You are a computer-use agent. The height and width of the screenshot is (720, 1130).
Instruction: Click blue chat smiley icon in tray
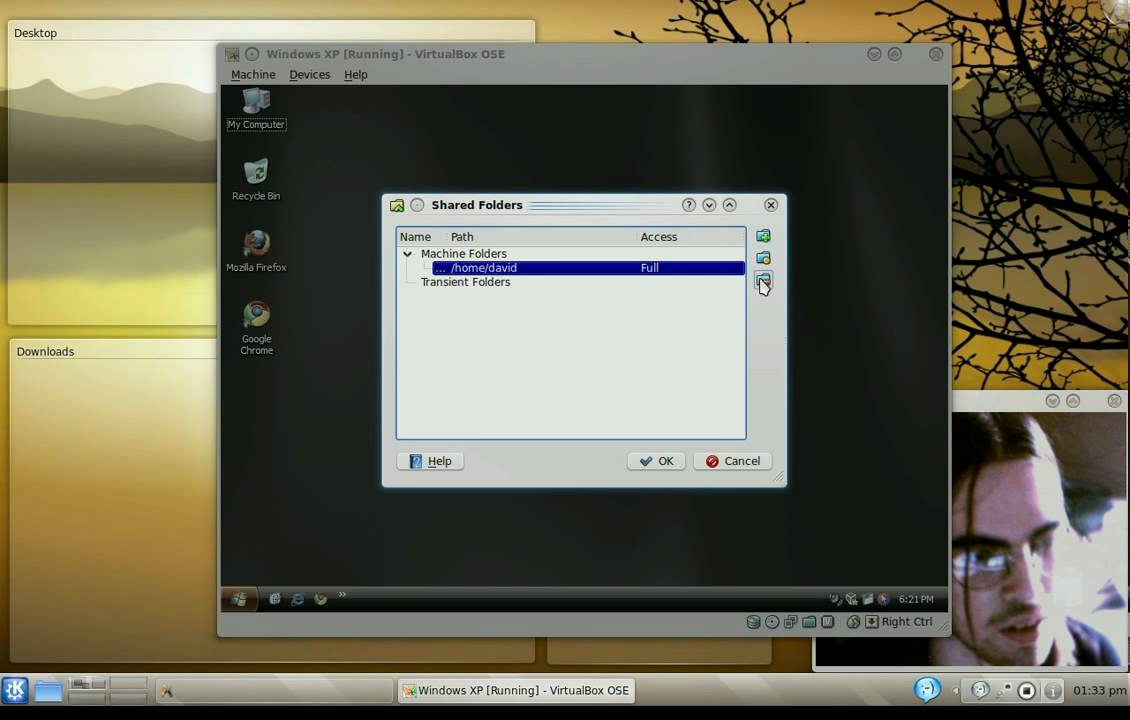[x=927, y=690]
